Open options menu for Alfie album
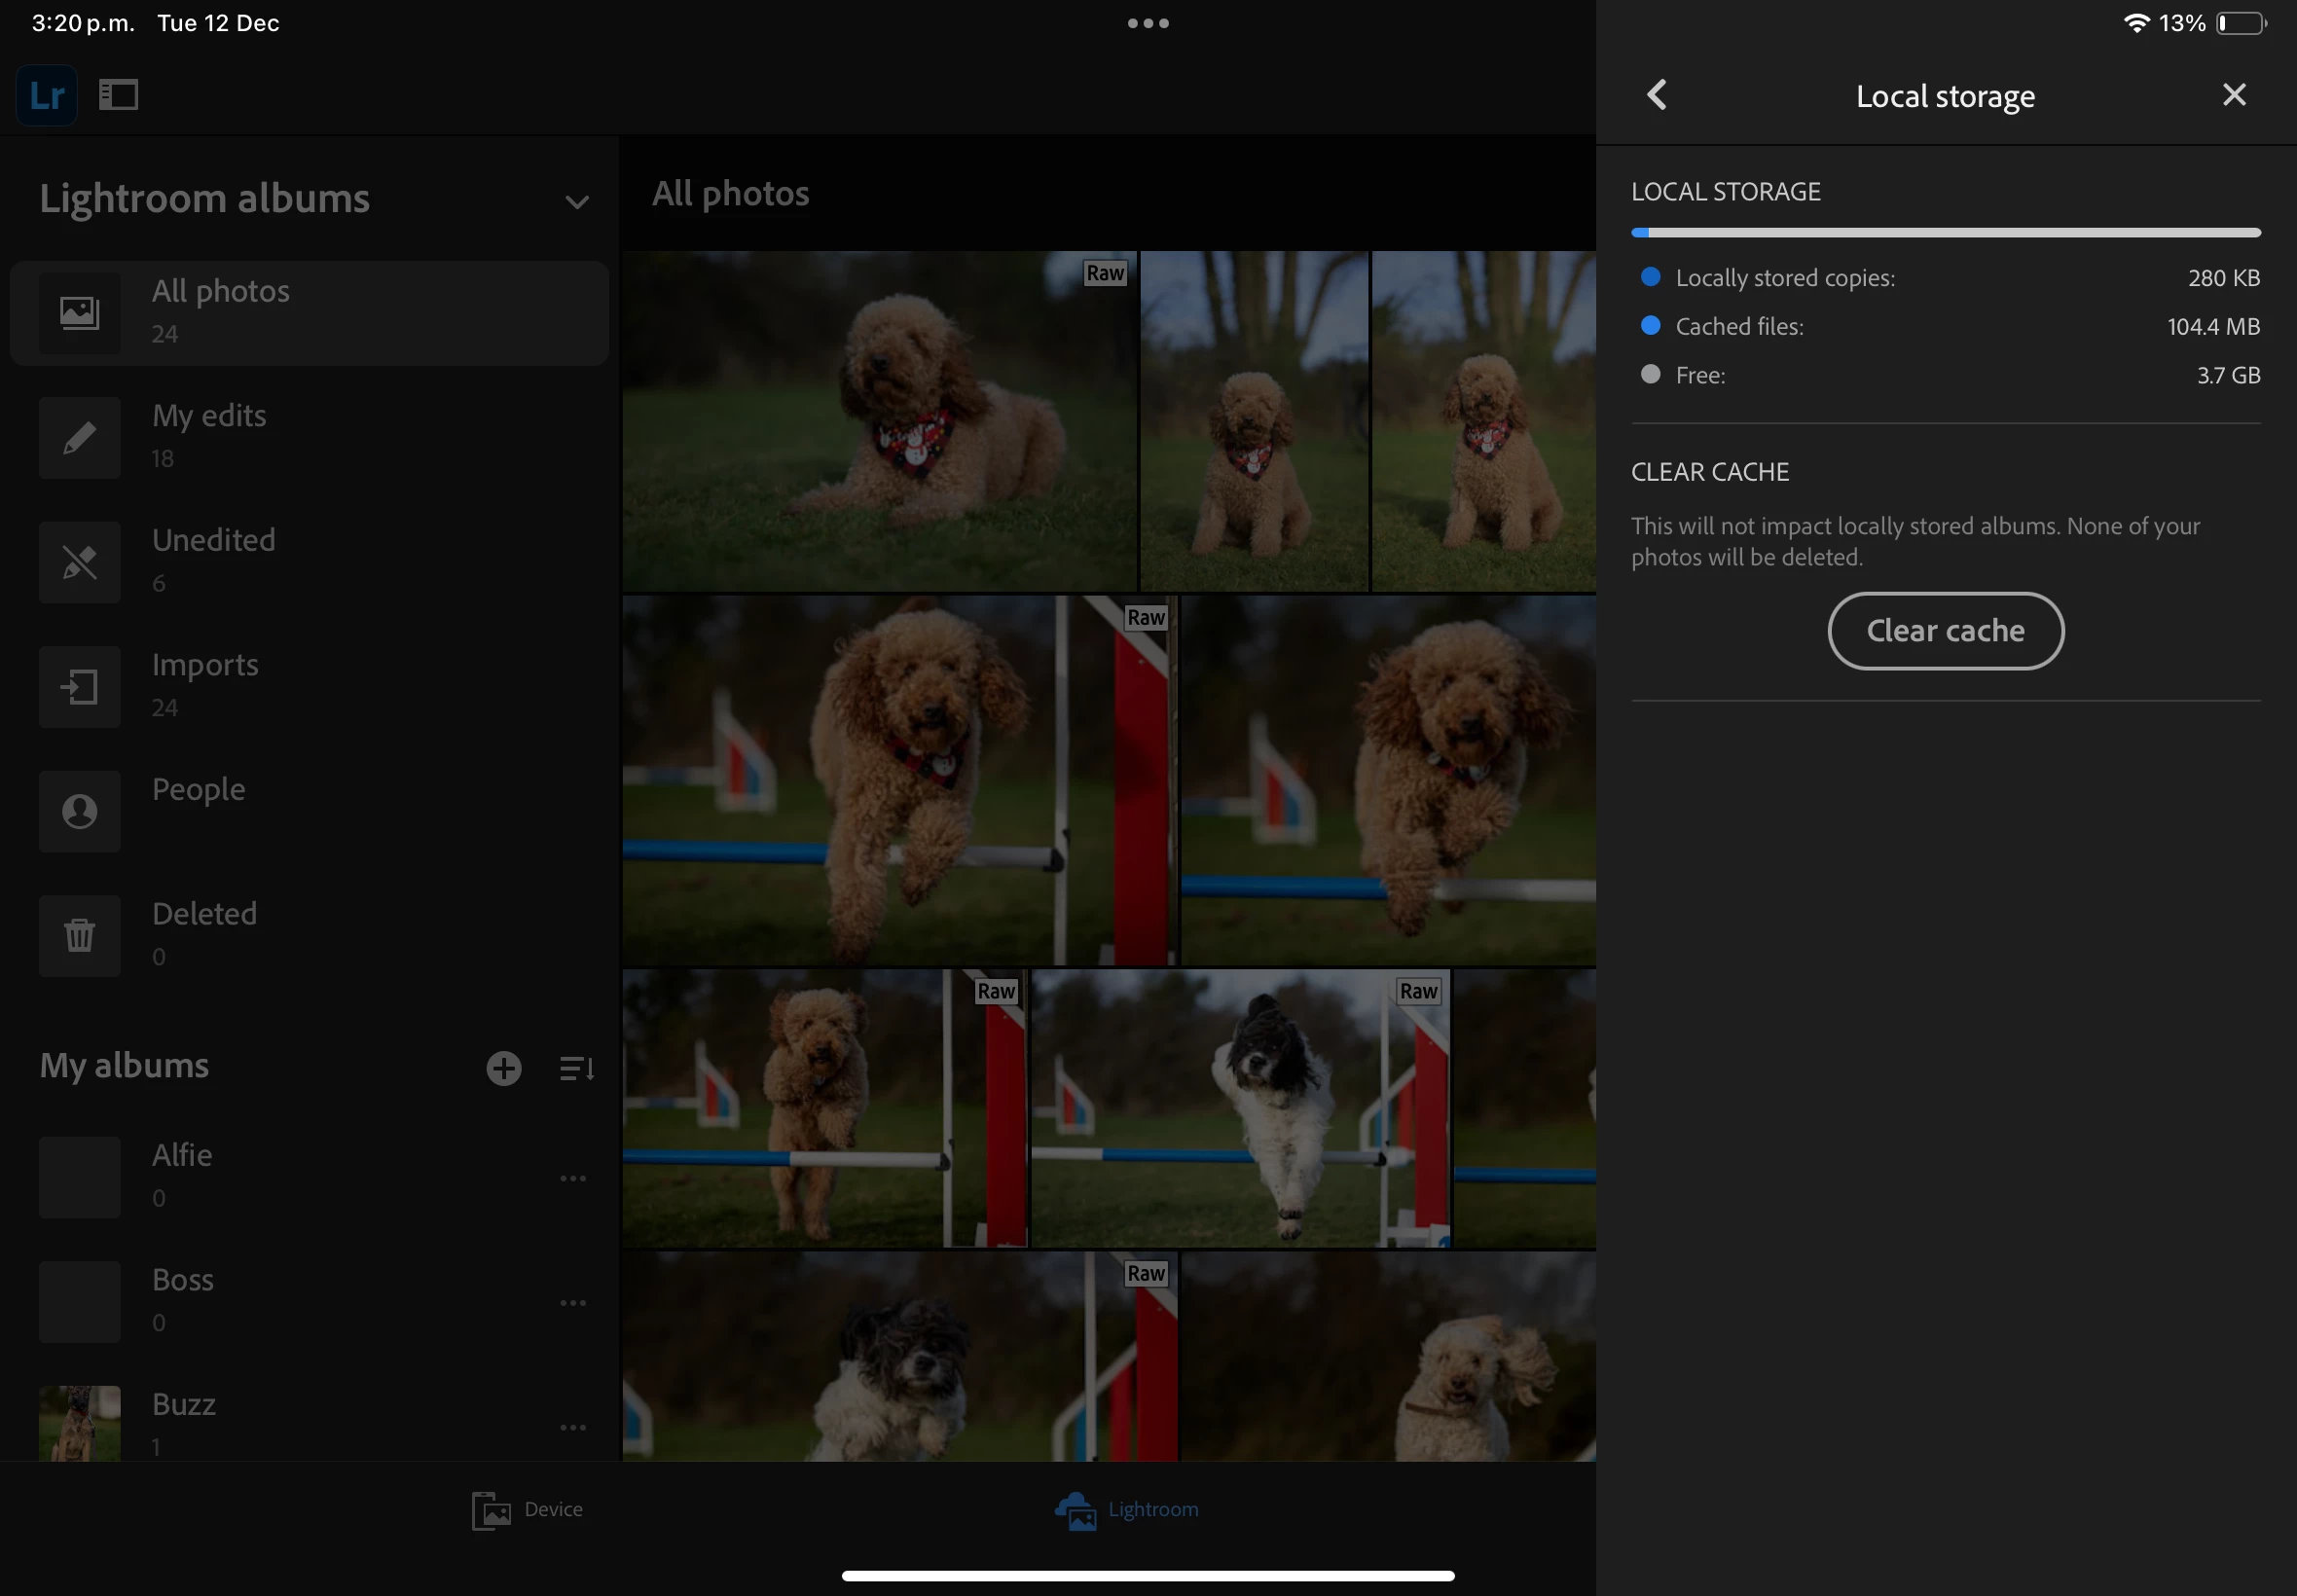Image resolution: width=2297 pixels, height=1596 pixels. pyautogui.click(x=573, y=1178)
